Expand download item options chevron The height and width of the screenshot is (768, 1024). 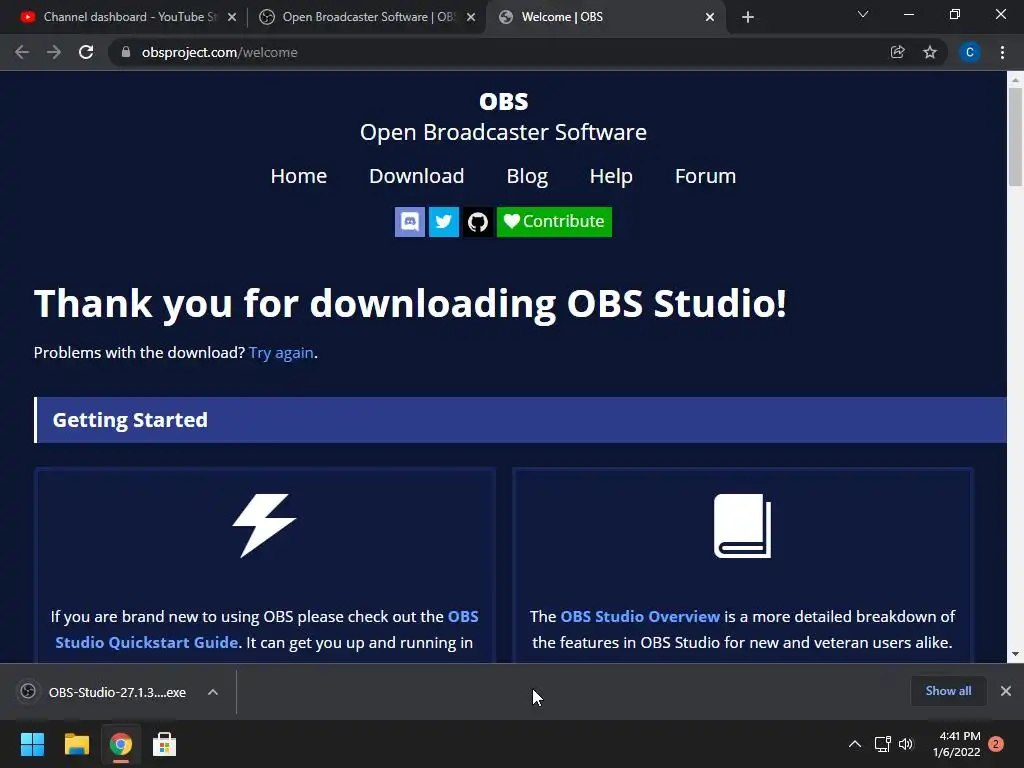(x=213, y=692)
